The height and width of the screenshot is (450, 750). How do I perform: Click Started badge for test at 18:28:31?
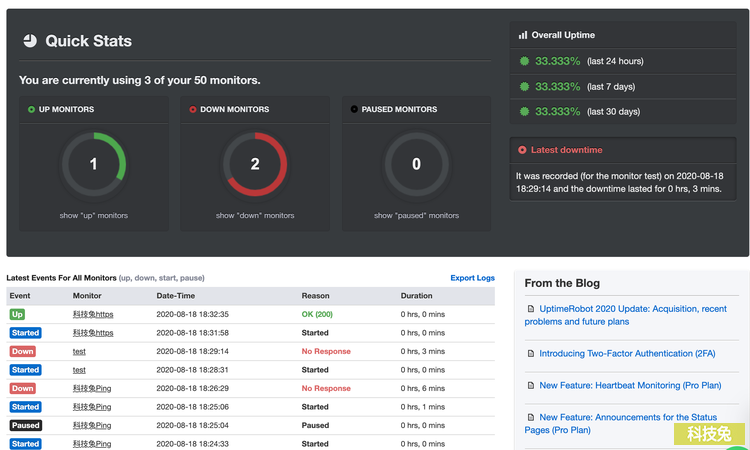[x=25, y=370]
